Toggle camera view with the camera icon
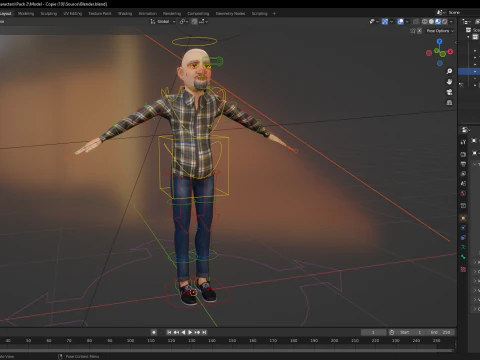This screenshot has width=480, height=360. click(449, 92)
